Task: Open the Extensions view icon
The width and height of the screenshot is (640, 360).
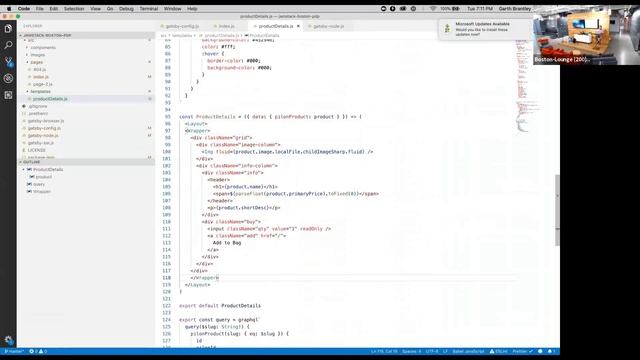Action: pos(8,95)
